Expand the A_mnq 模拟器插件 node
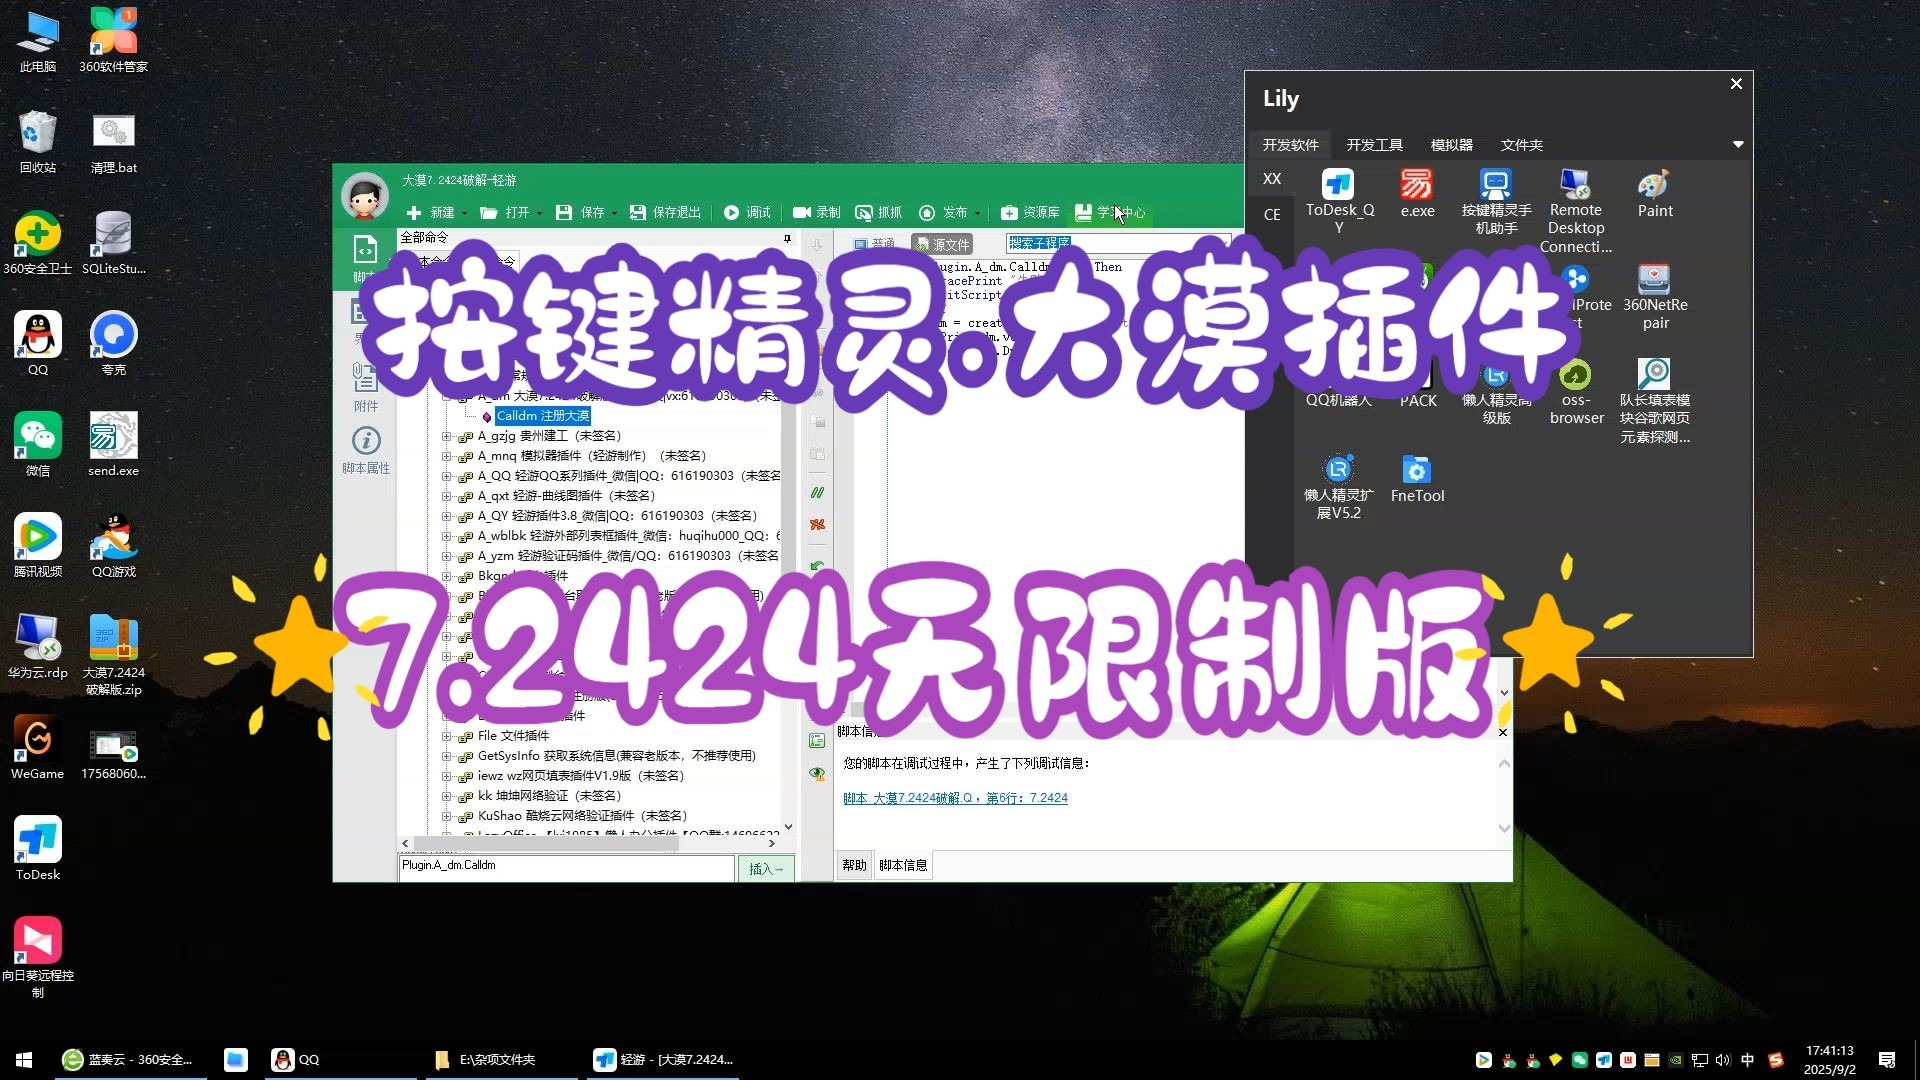The height and width of the screenshot is (1080, 1920). point(447,456)
